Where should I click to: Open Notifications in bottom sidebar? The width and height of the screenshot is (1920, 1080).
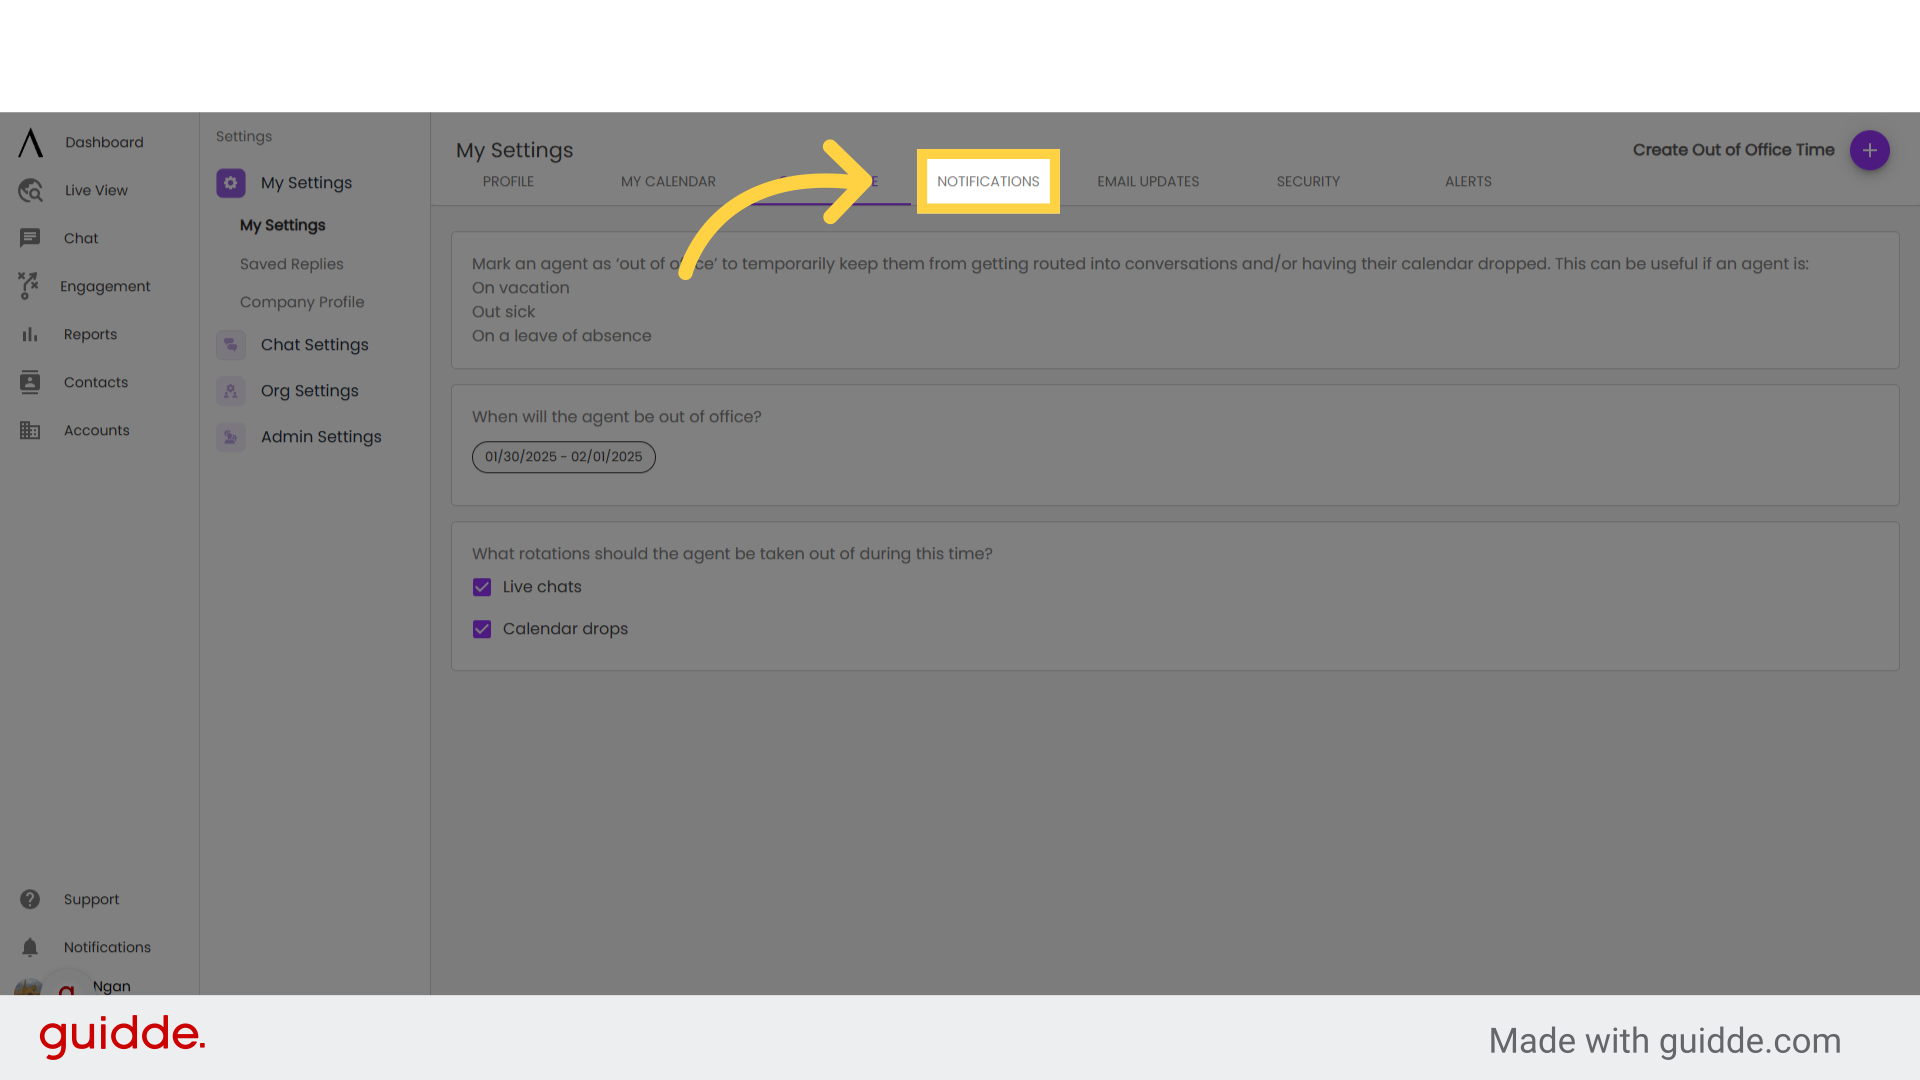[x=107, y=947]
